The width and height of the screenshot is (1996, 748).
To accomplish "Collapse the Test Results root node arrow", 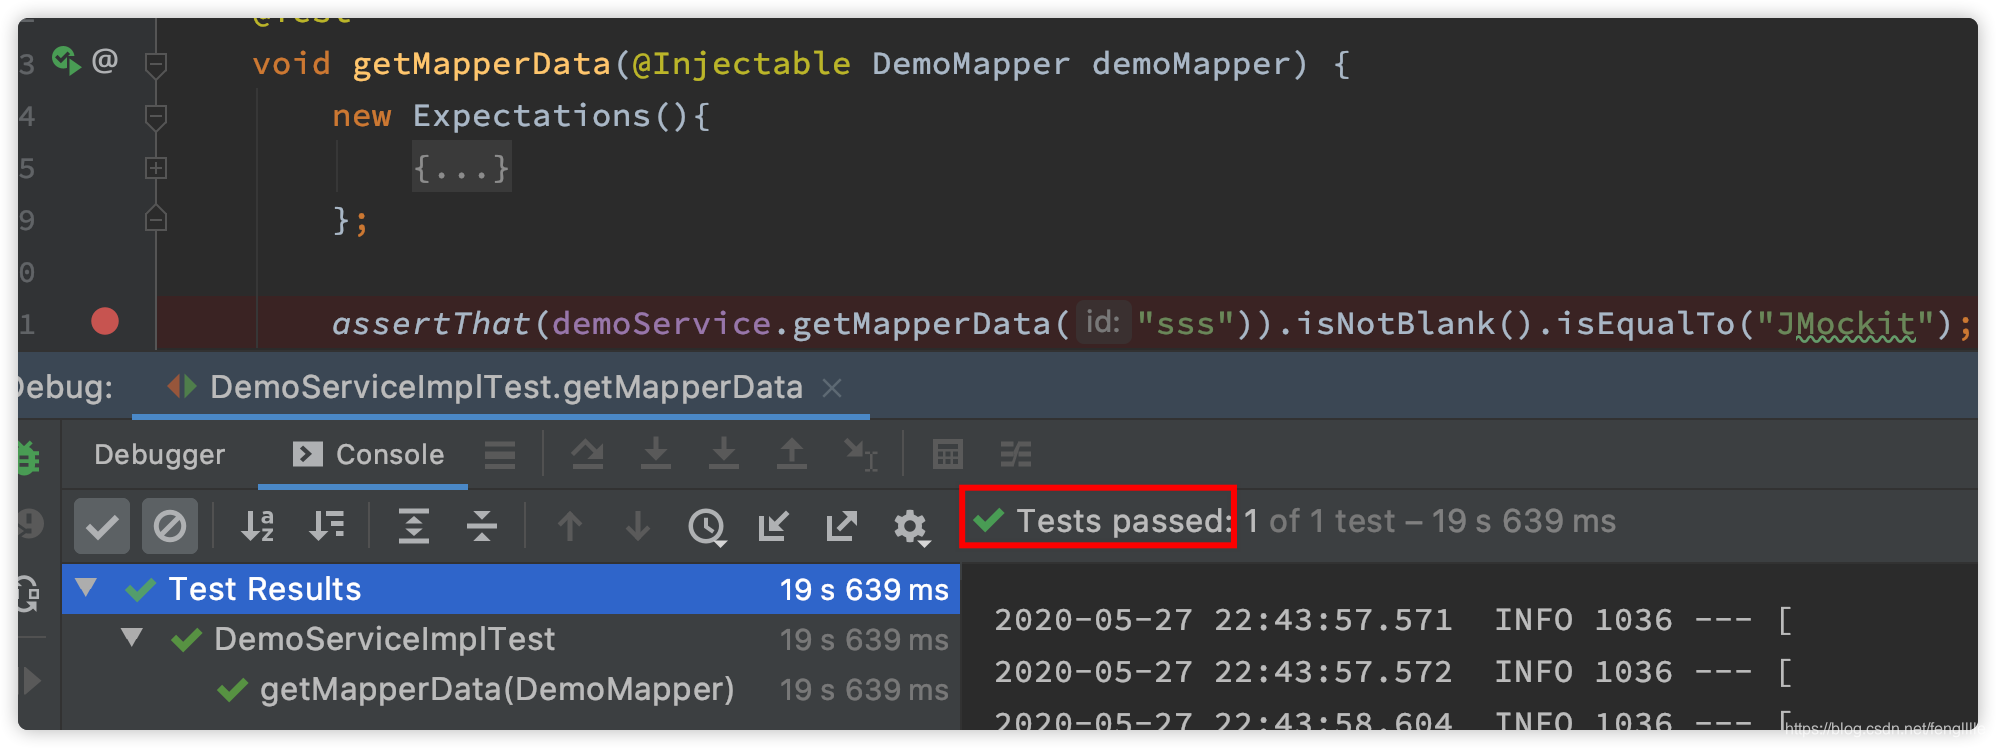I will coord(87,588).
